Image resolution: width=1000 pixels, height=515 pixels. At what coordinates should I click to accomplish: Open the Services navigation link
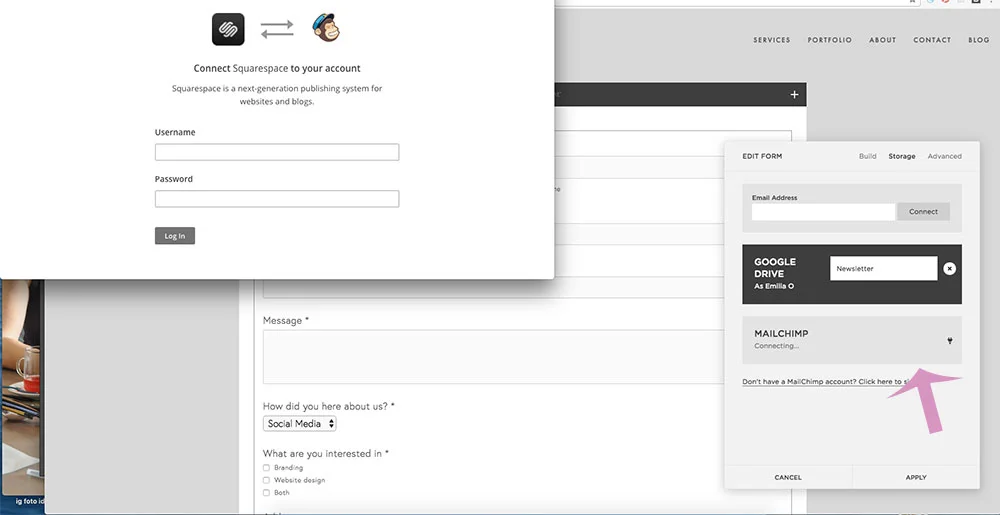(x=772, y=40)
